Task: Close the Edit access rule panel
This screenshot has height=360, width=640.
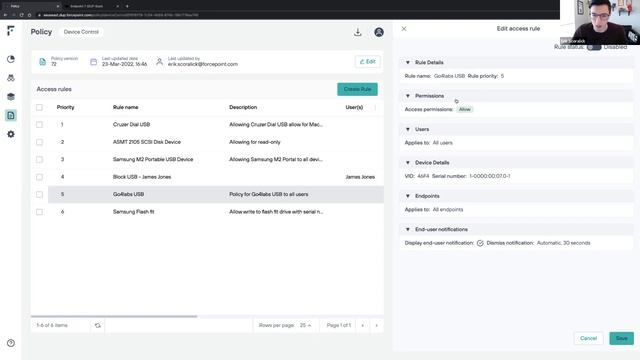Action: 404,29
